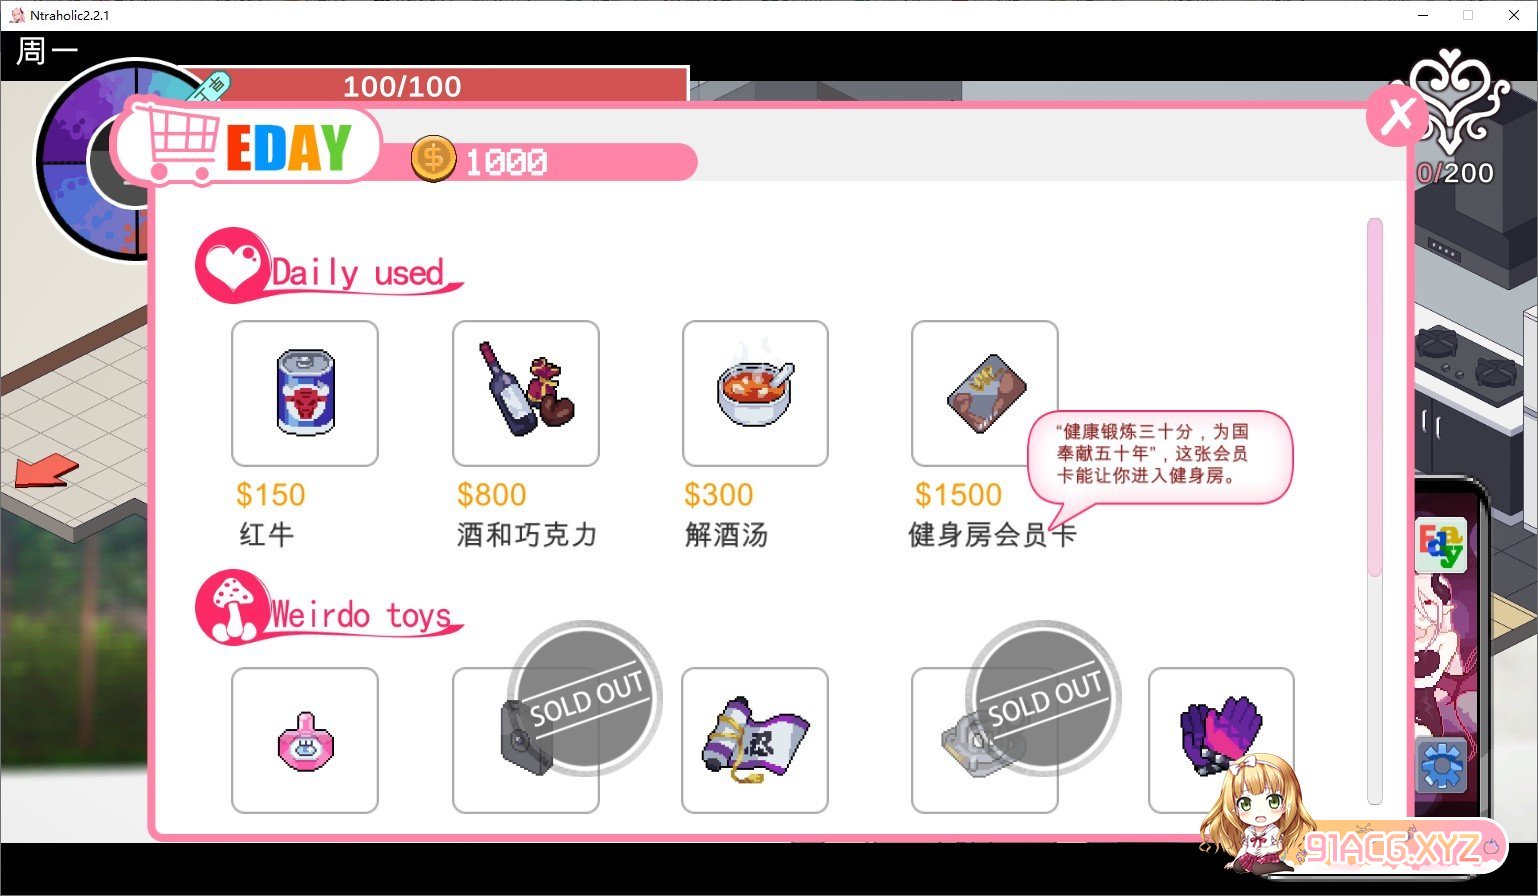Select the pink potion bottle item
The image size is (1538, 896).
coord(305,740)
